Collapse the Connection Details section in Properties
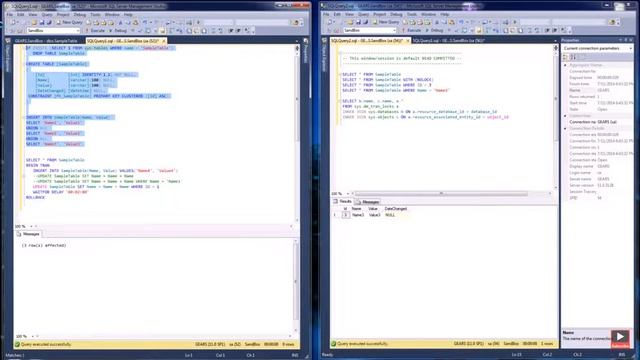The height and width of the screenshot is (360, 640). (x=566, y=128)
